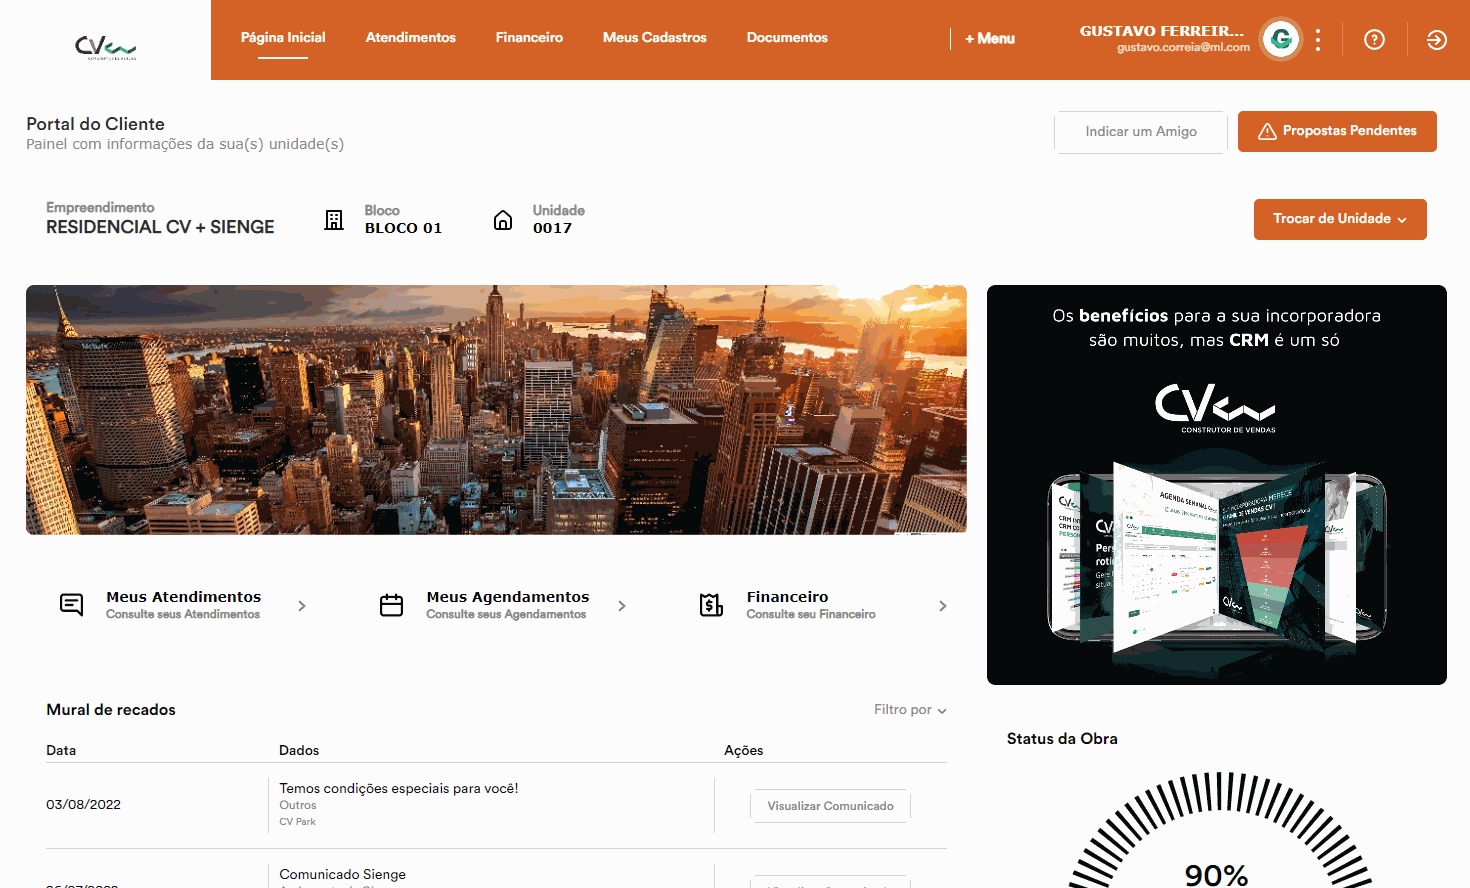Expand the Meus Atendimentos arrow
1470x888 pixels.
[302, 606]
